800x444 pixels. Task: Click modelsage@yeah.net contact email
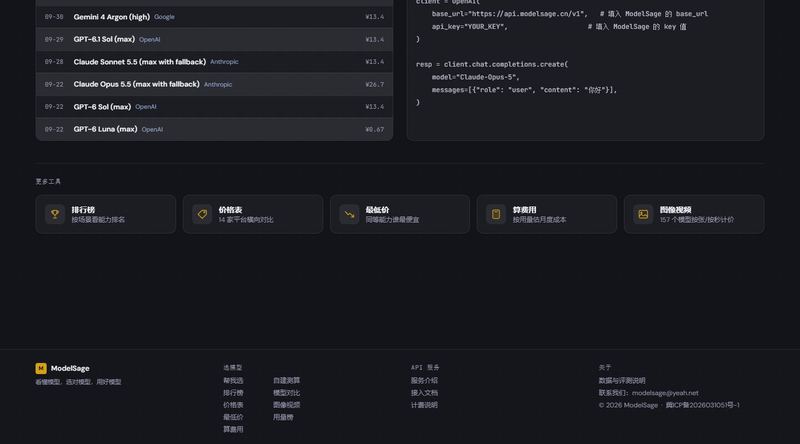(x=665, y=393)
